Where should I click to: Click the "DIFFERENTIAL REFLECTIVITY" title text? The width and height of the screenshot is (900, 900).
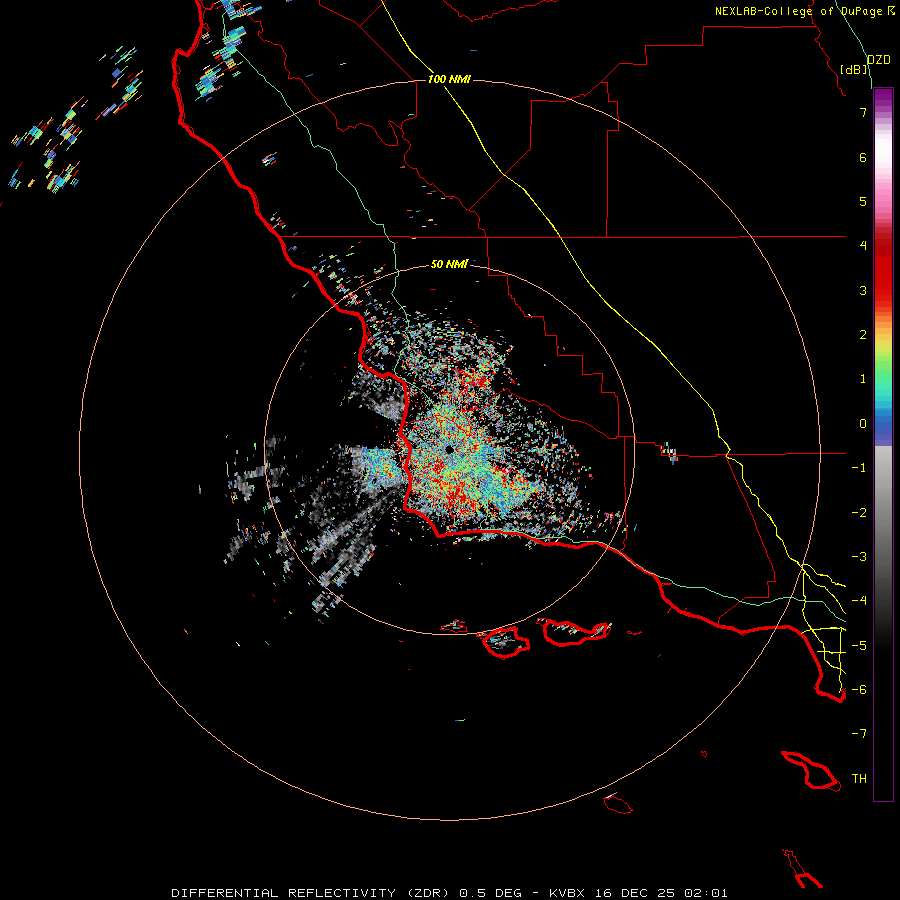284,893
